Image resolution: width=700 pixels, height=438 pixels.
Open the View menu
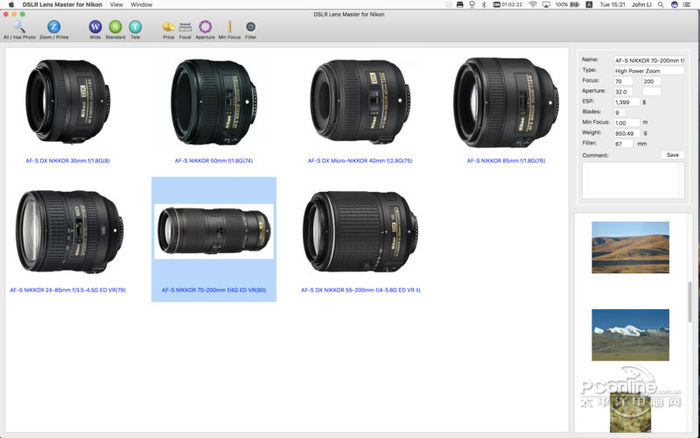pos(117,4)
